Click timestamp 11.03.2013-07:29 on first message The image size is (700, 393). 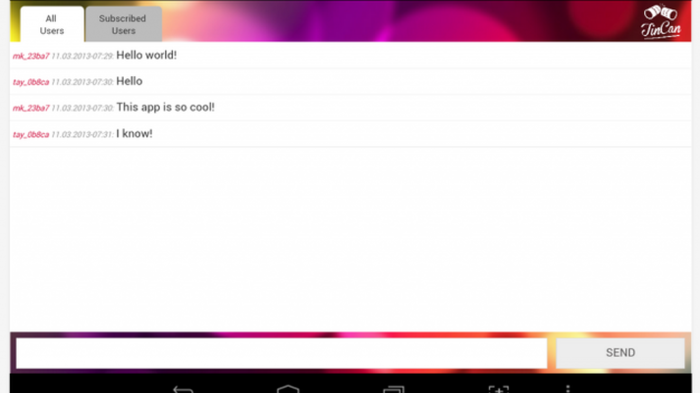pyautogui.click(x=82, y=56)
